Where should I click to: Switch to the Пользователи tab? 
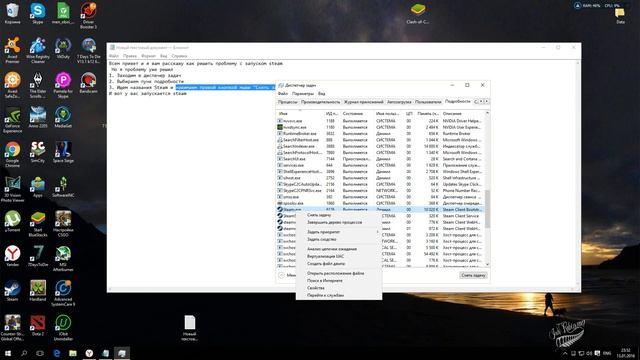point(428,102)
